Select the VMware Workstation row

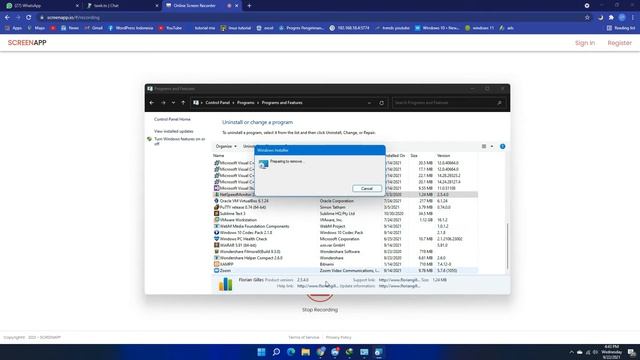[345, 220]
